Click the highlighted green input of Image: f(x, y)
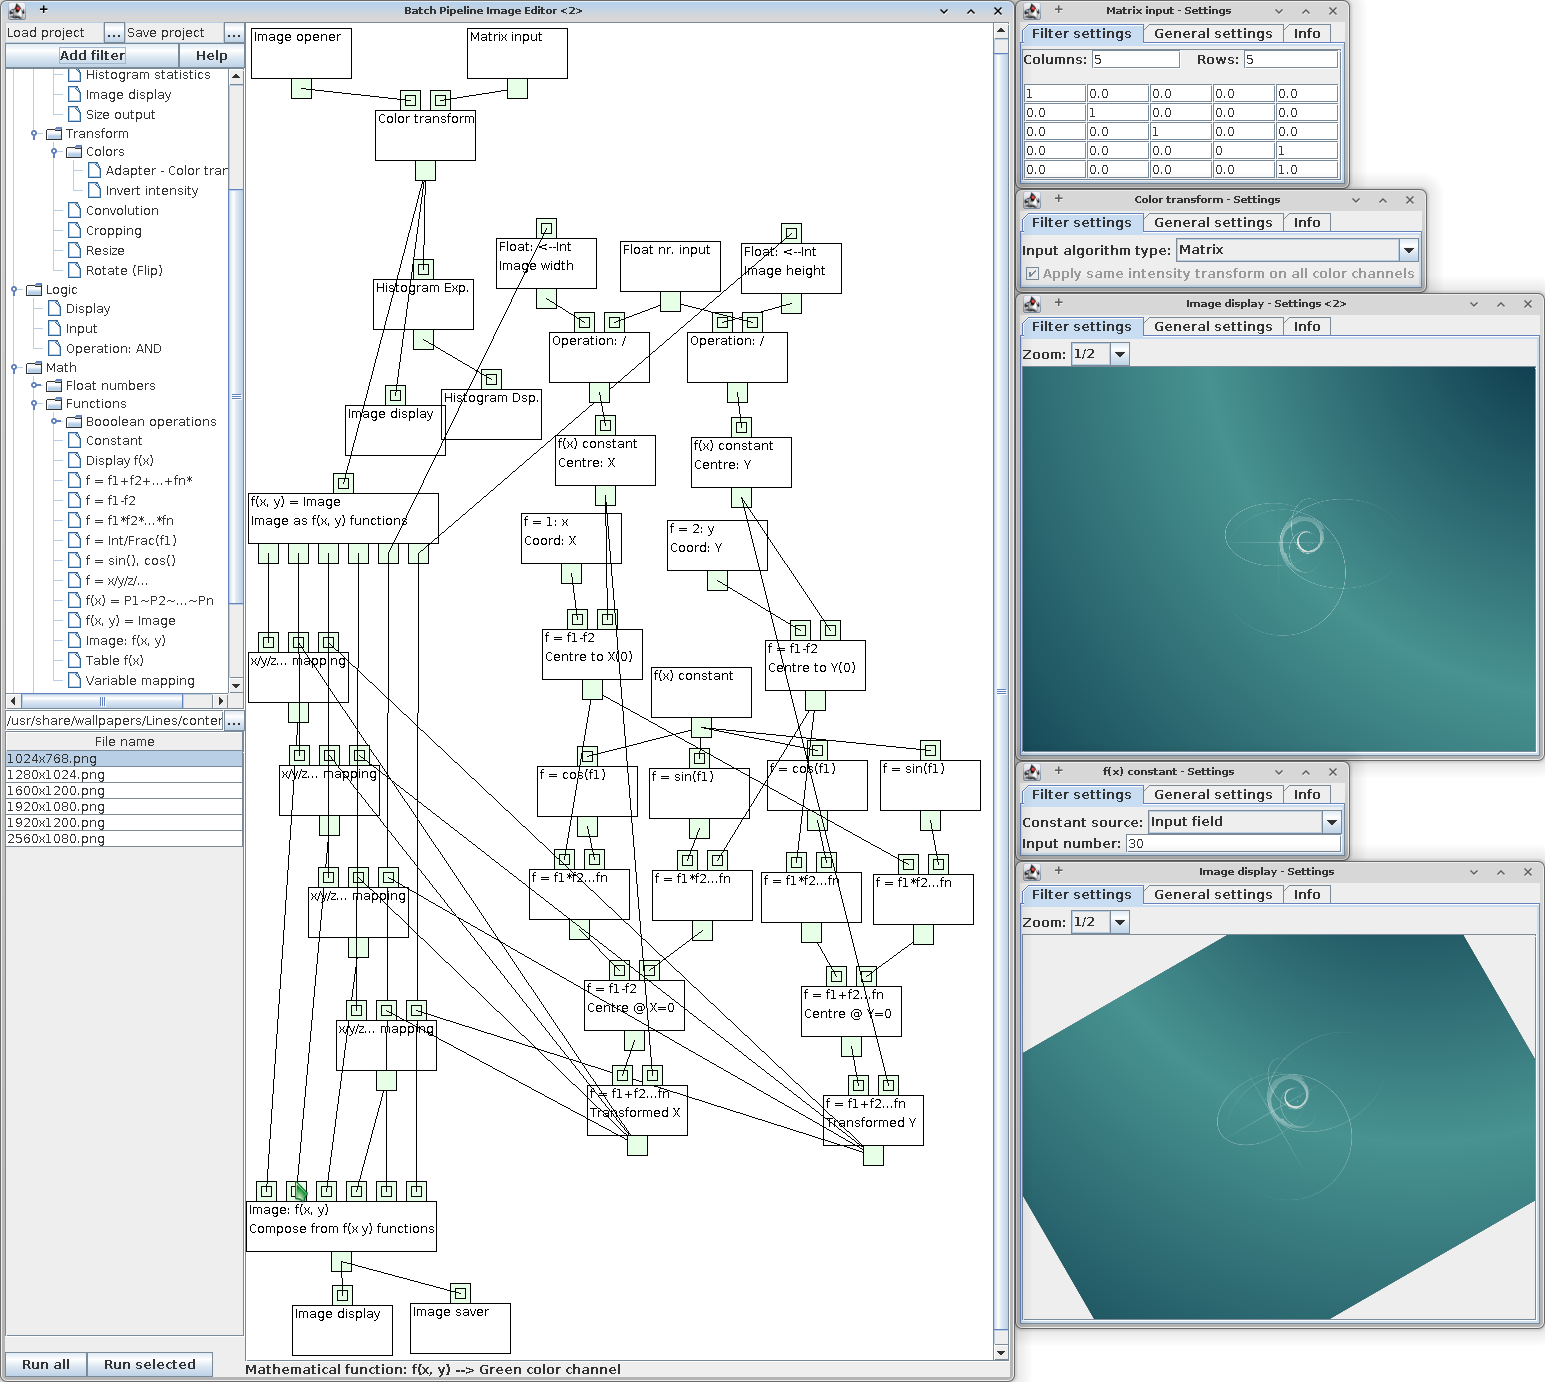 tap(297, 1191)
